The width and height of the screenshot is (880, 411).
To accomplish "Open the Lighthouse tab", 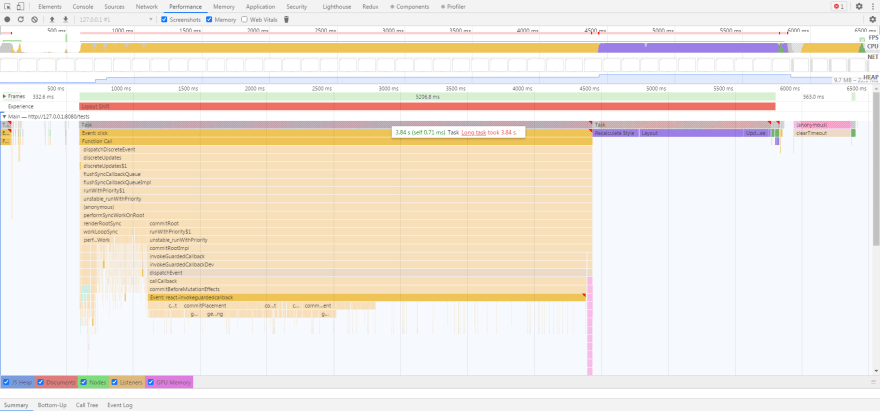I will (336, 7).
